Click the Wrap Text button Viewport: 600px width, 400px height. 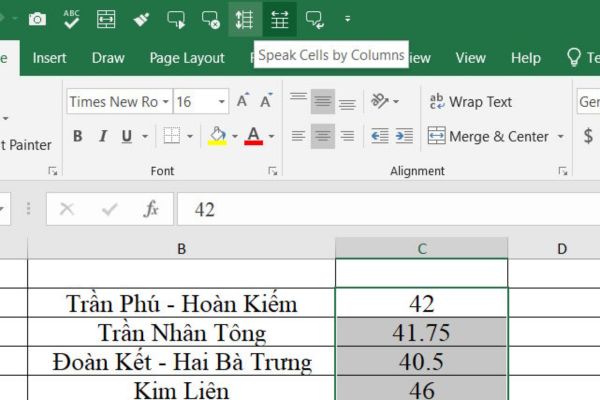(470, 102)
